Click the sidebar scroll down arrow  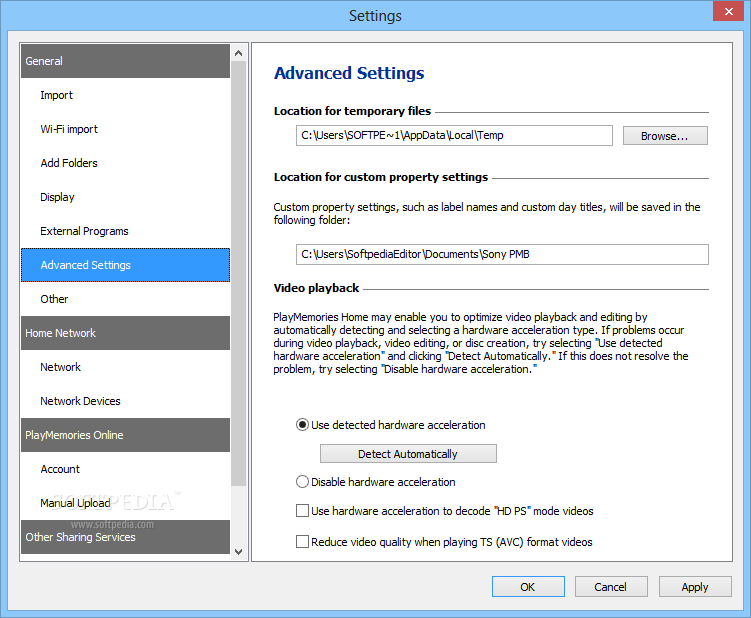click(x=239, y=551)
